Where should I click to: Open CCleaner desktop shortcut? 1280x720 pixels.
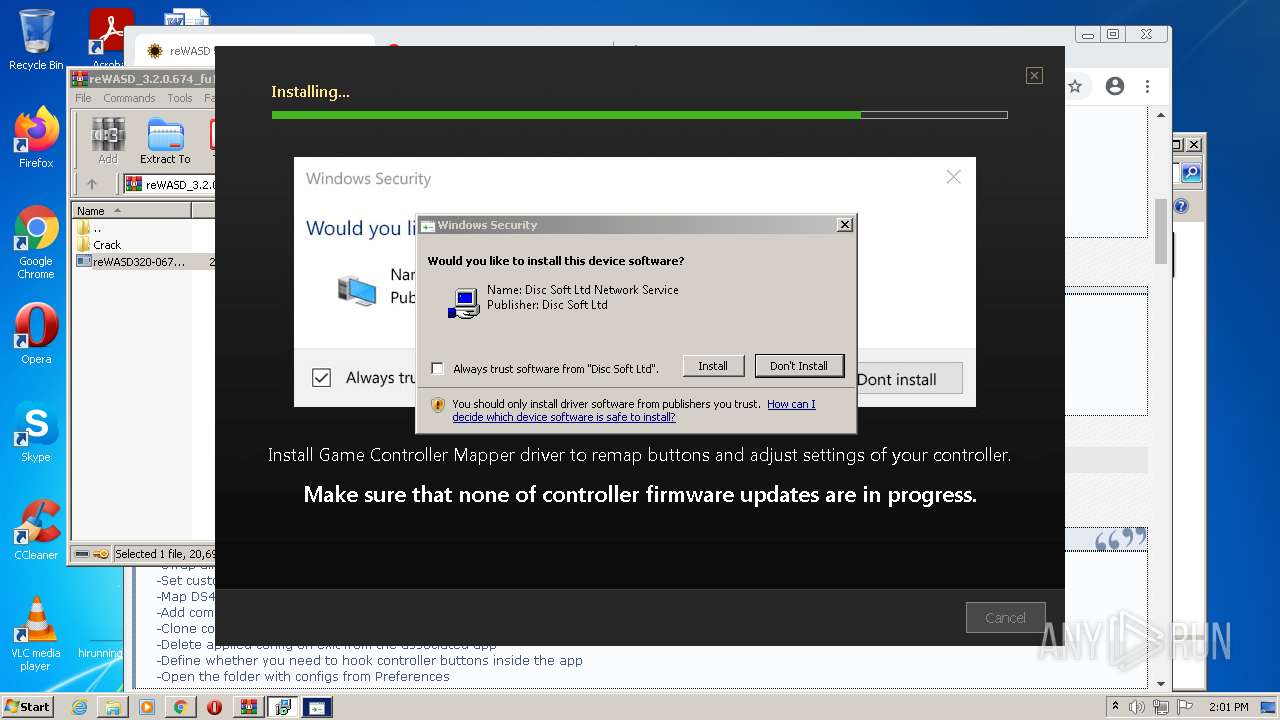tap(36, 531)
